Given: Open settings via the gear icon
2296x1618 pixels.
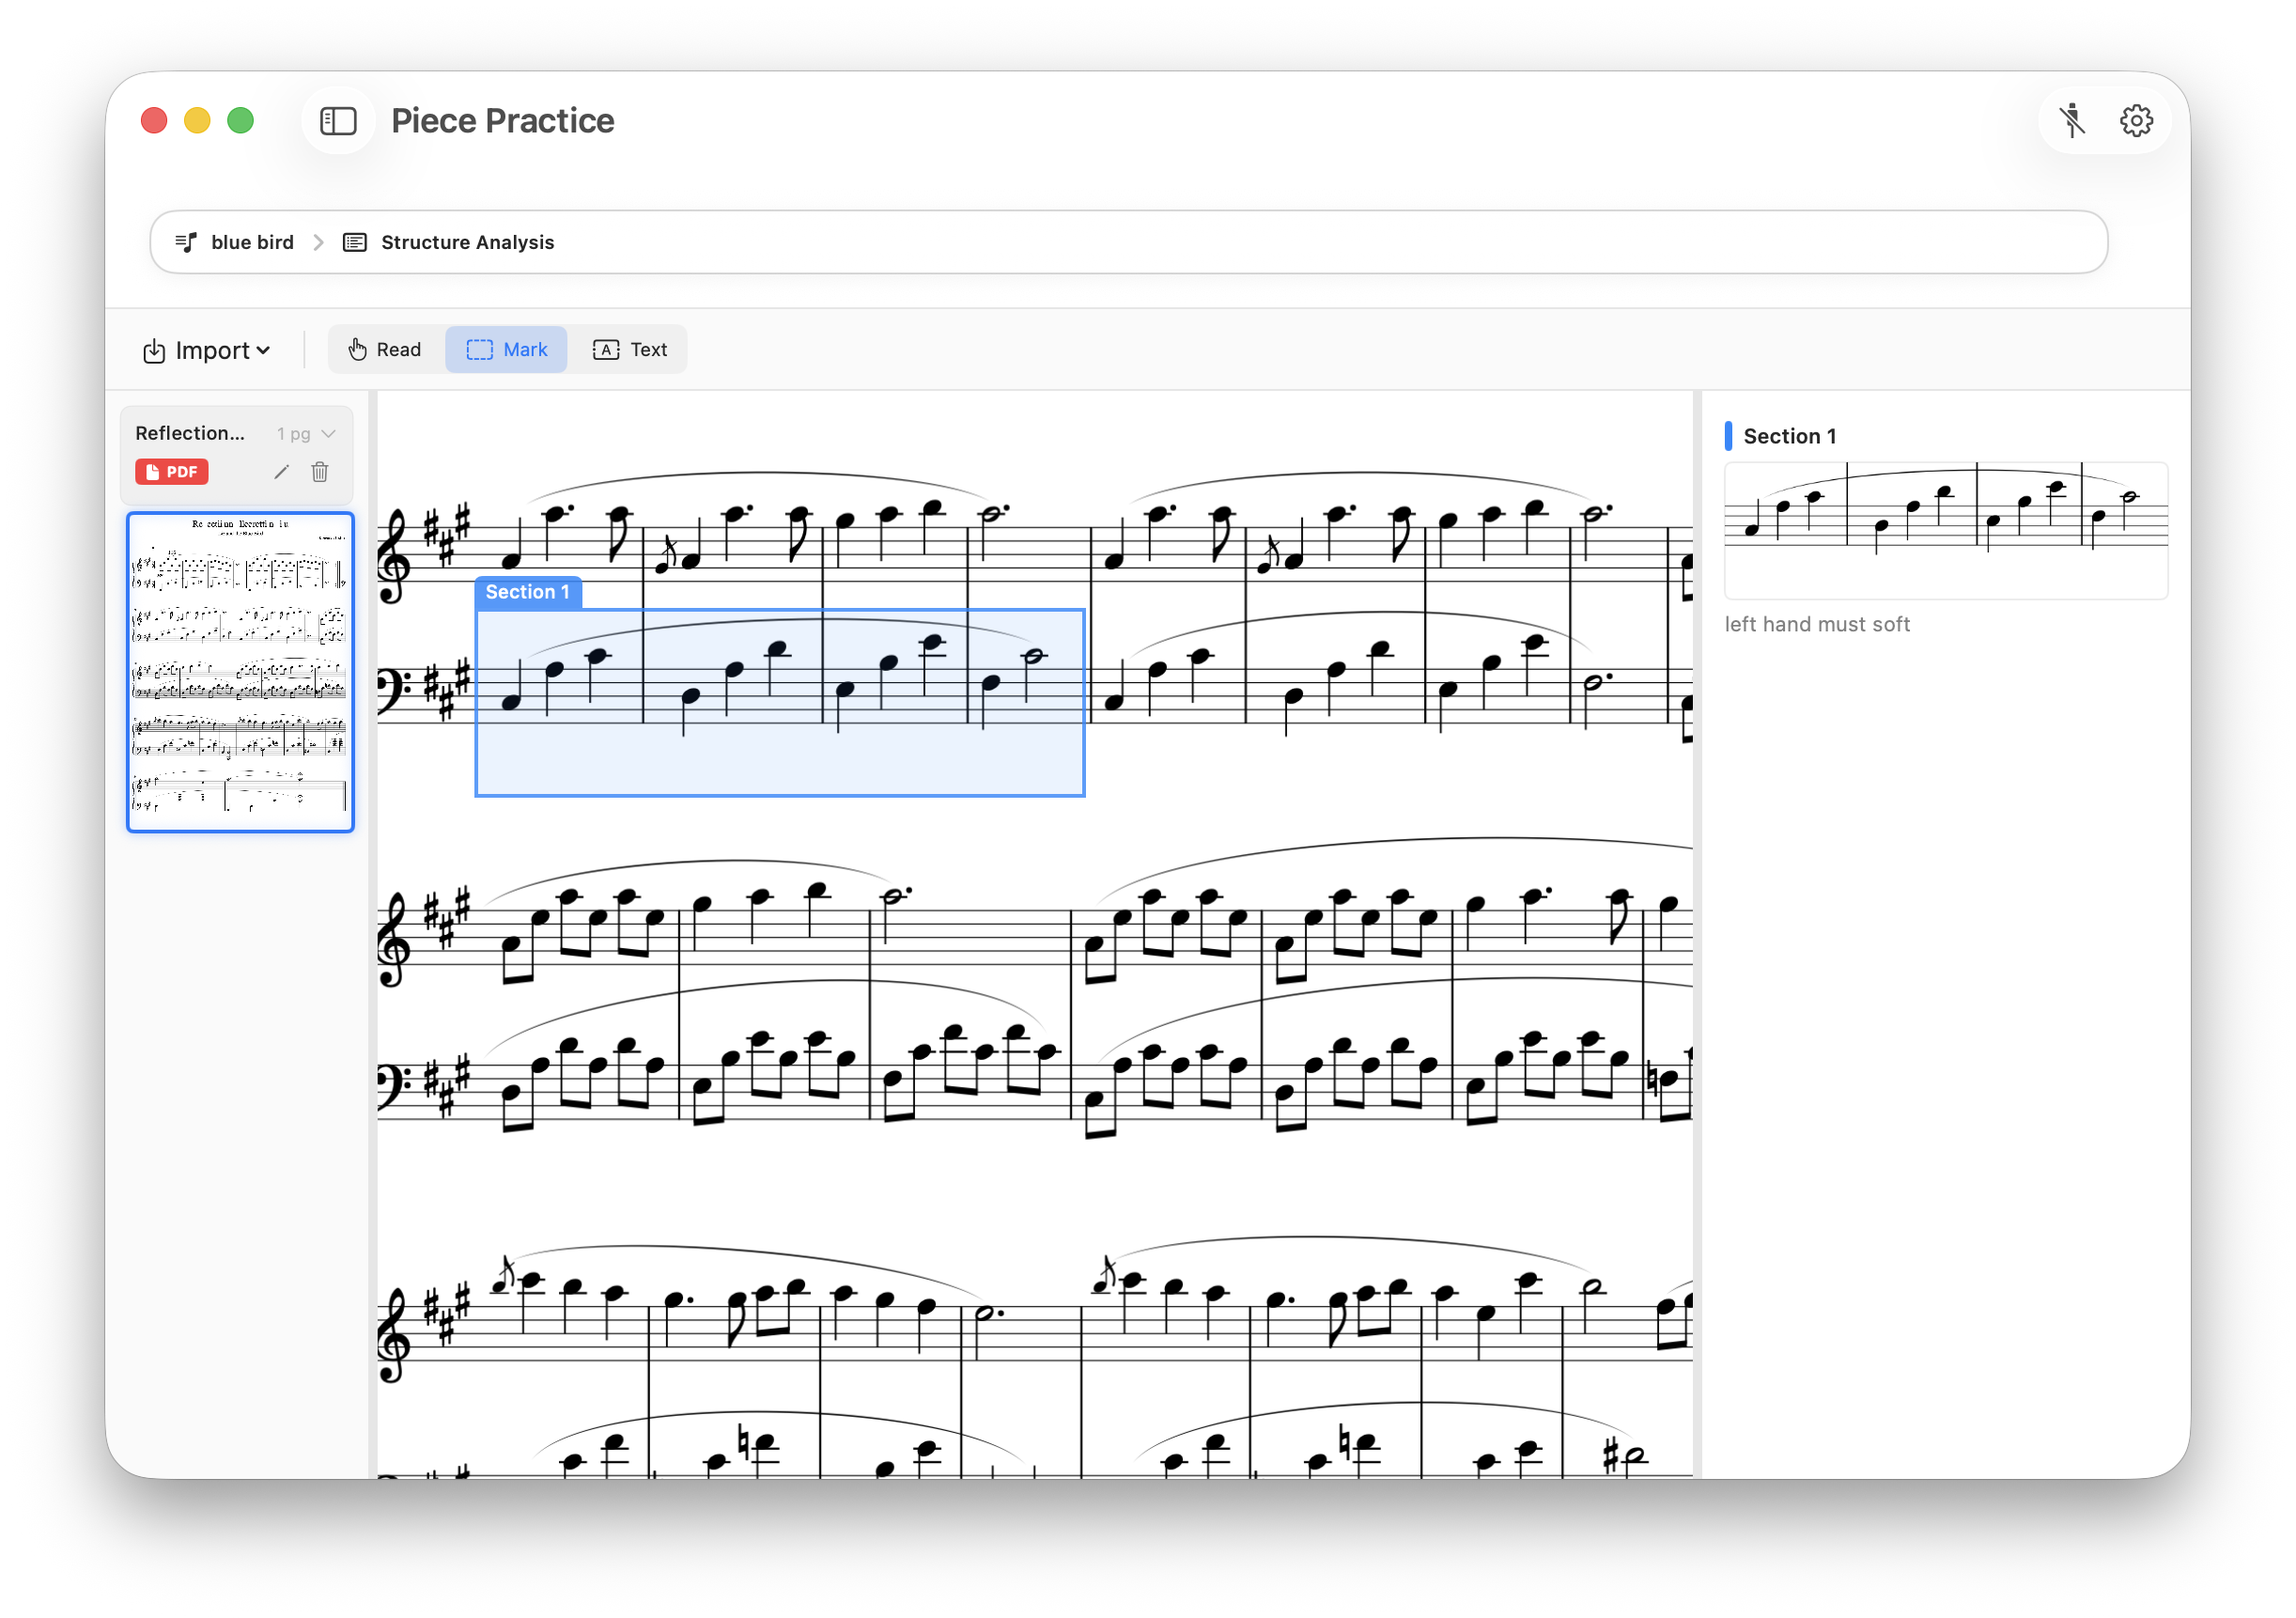Looking at the screenshot, I should [2136, 121].
